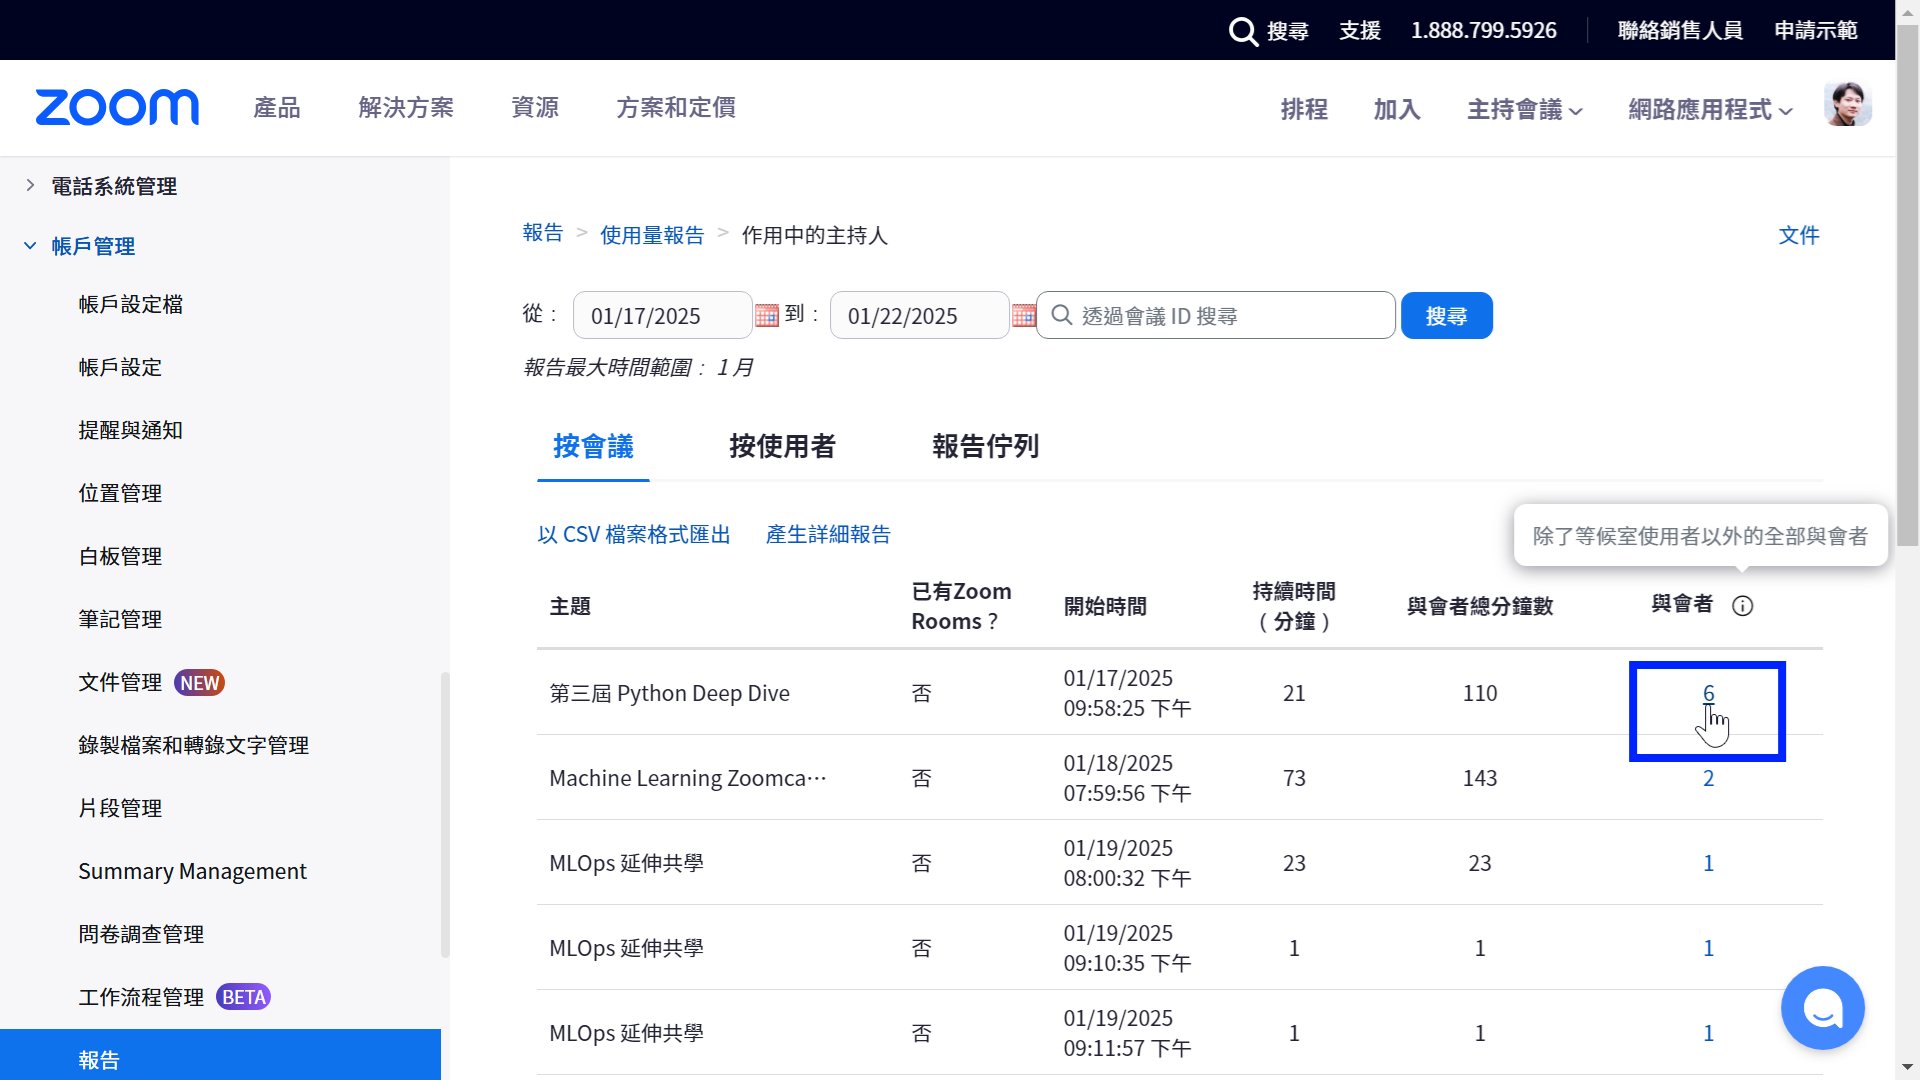The height and width of the screenshot is (1080, 1920).
Task: Open the chat support bubble
Action: 1822,1008
